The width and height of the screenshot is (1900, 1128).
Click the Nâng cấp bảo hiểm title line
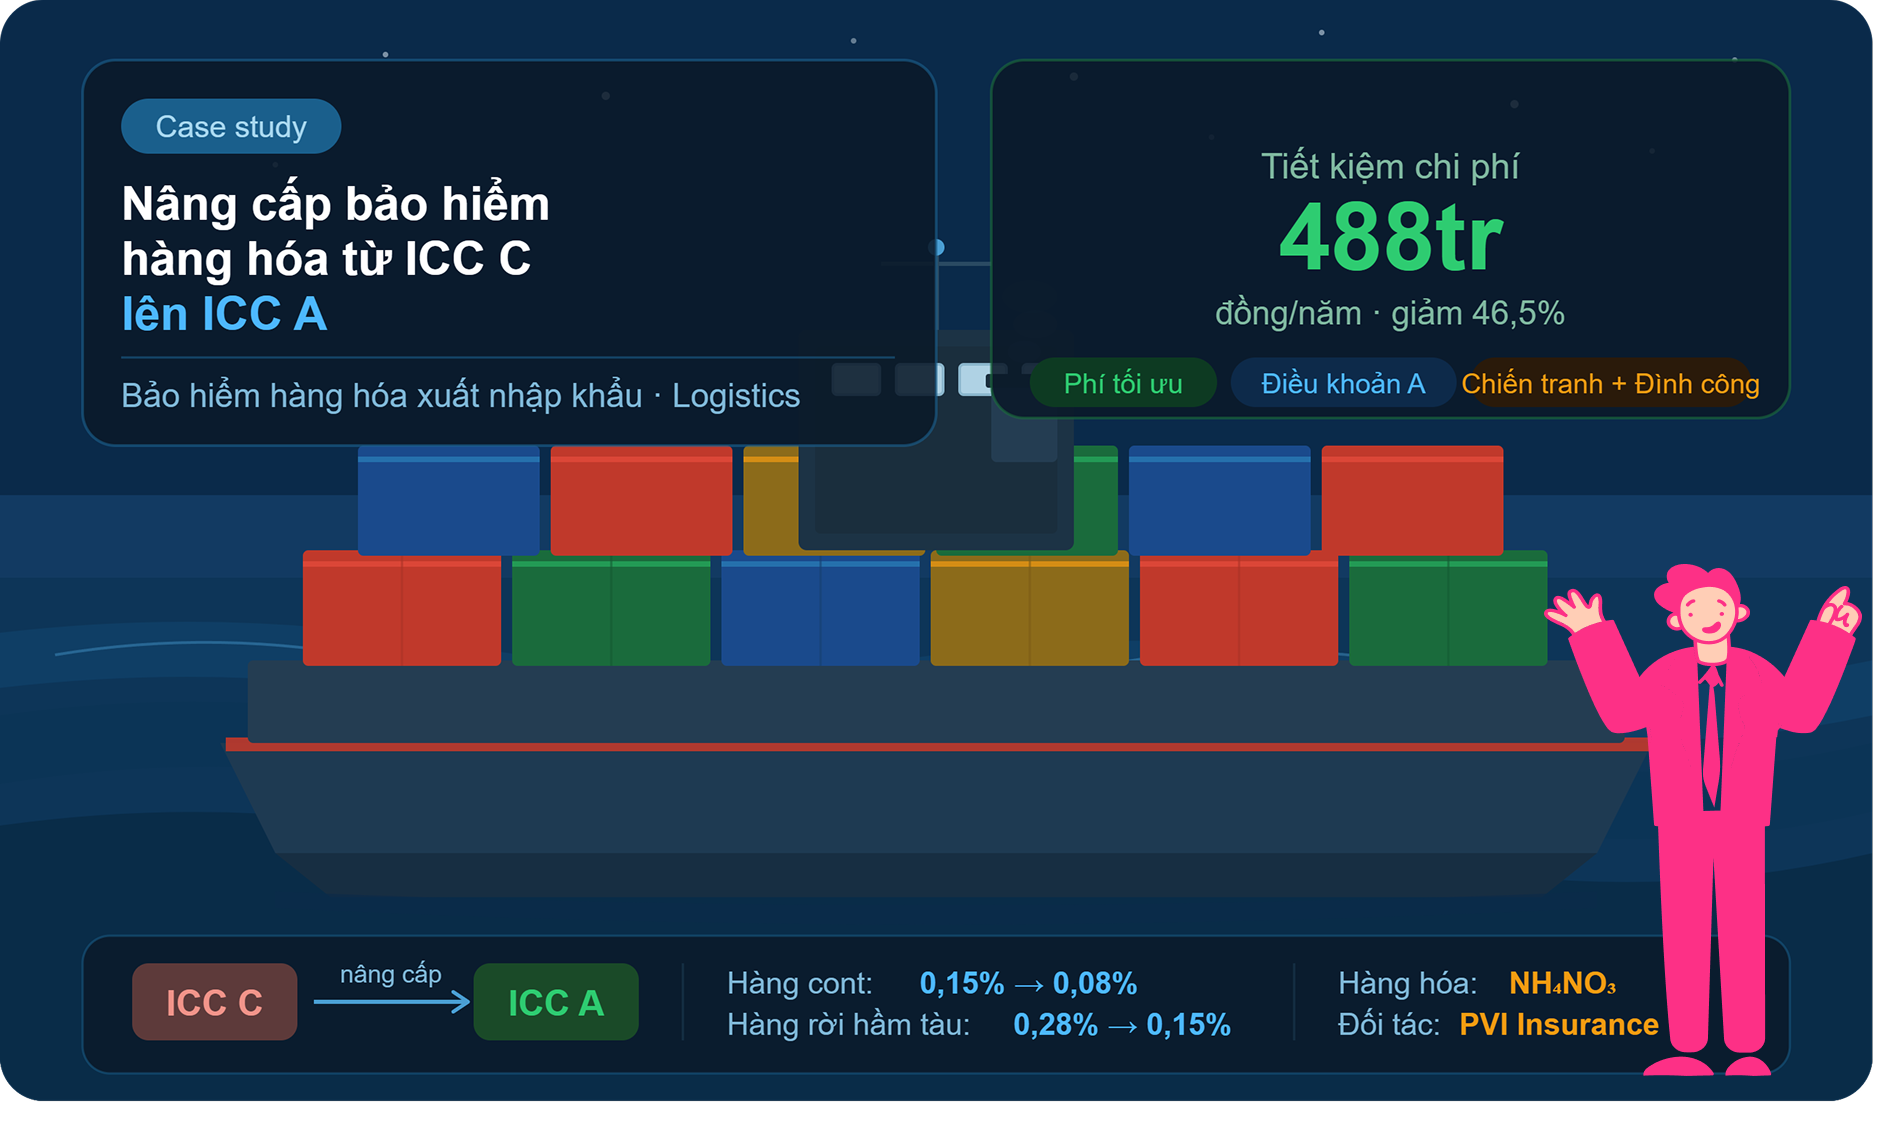(x=336, y=205)
